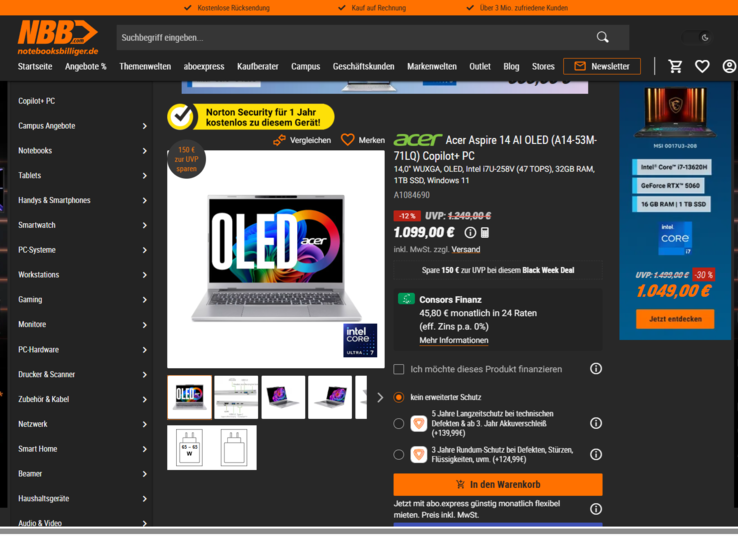Open the Newsletter button
Image resolution: width=738 pixels, height=536 pixels.
tap(602, 66)
